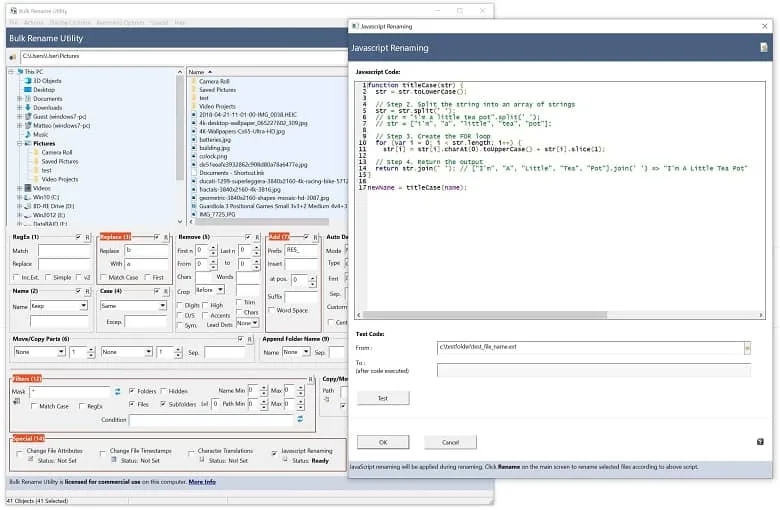Open the More Info link

coord(202,482)
